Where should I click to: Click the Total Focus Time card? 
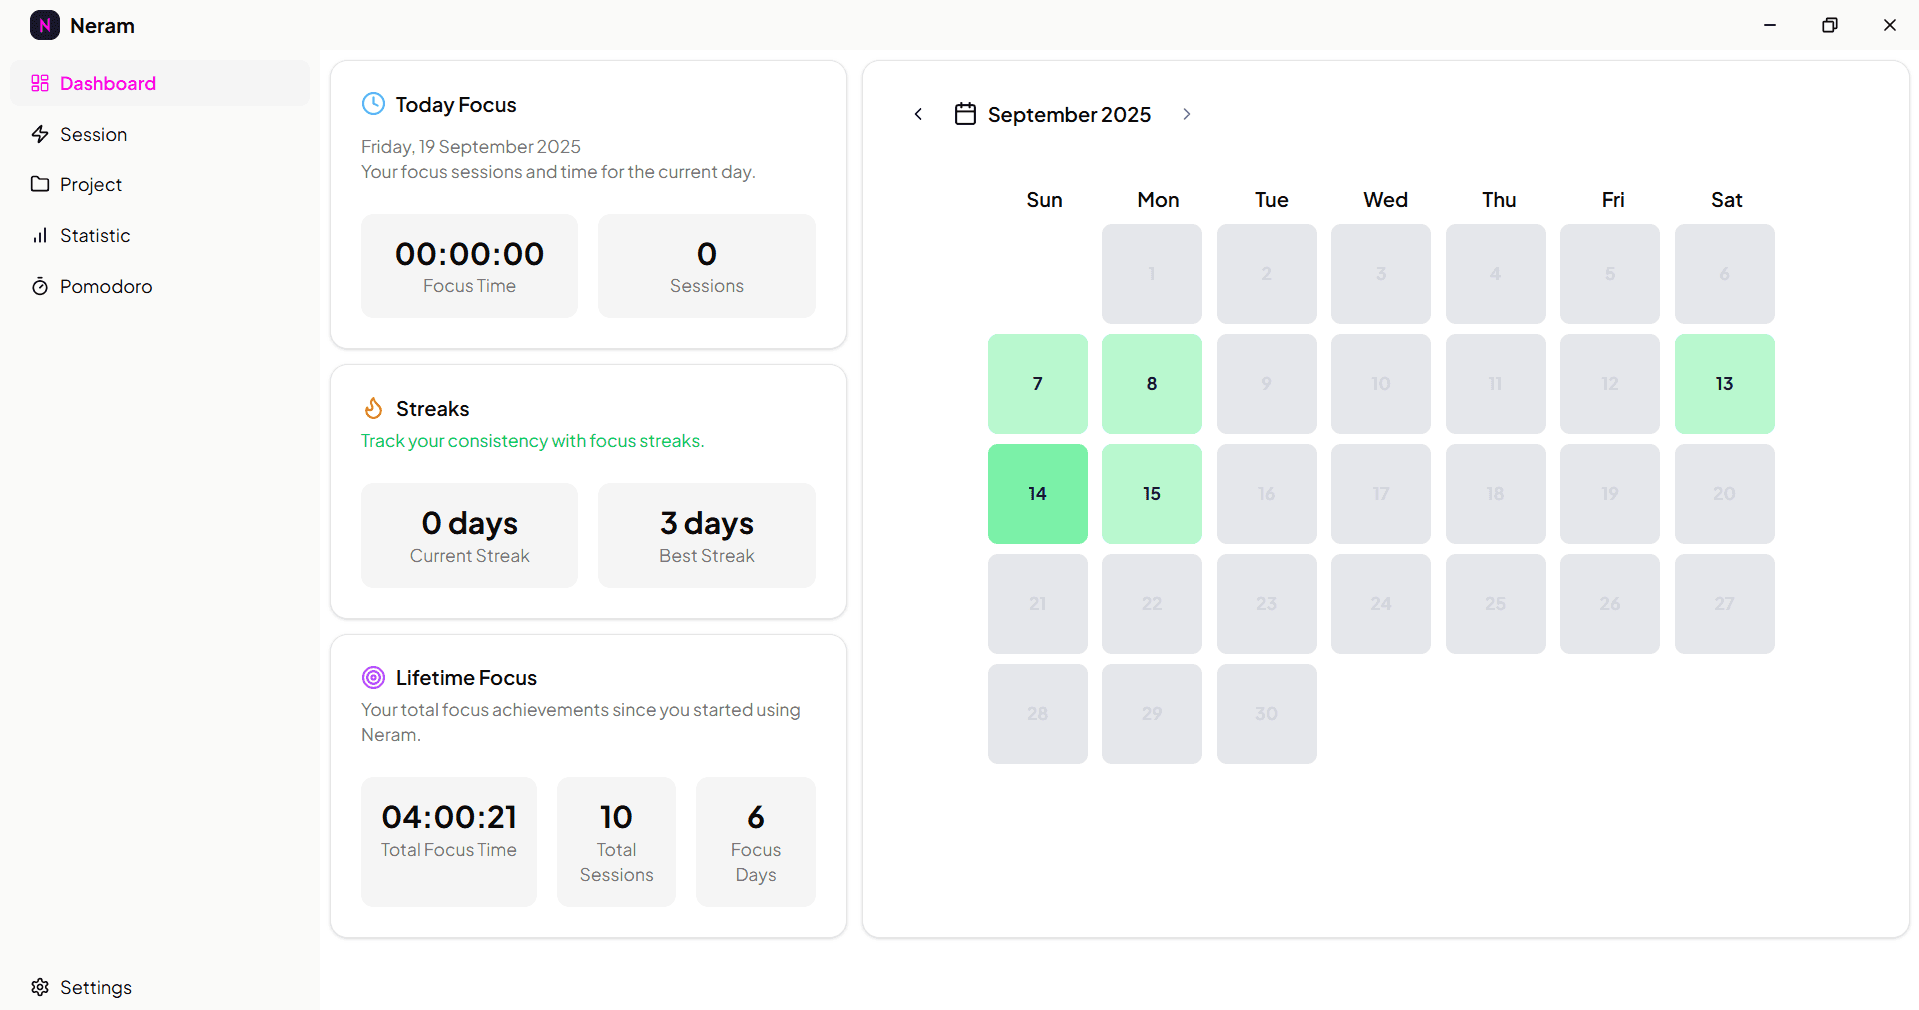tap(448, 841)
